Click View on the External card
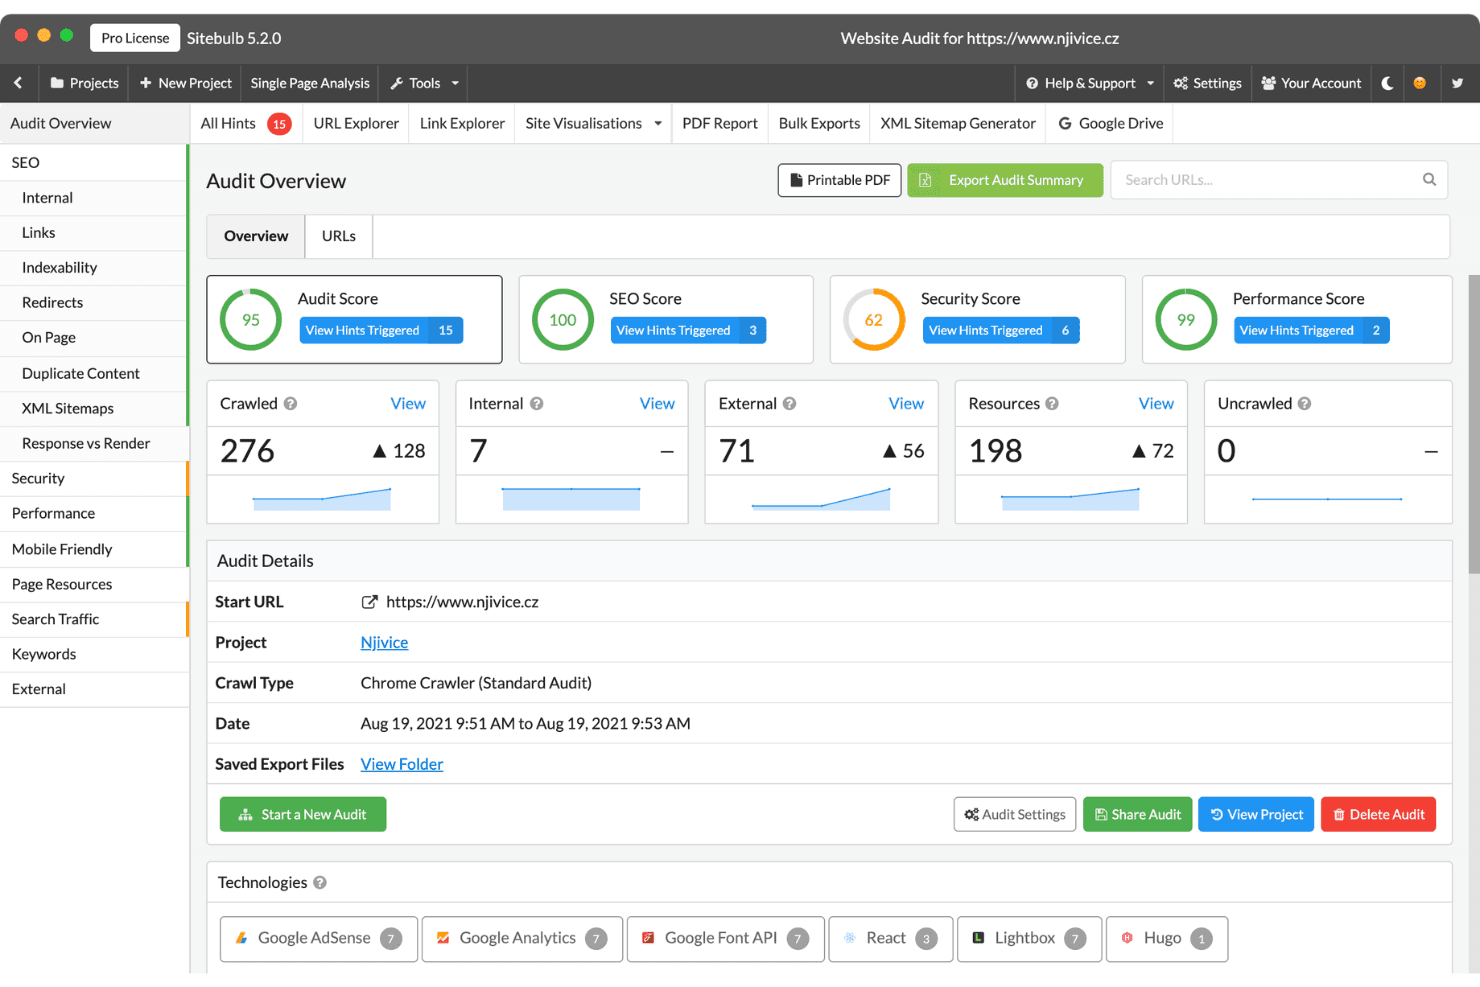 (x=906, y=404)
